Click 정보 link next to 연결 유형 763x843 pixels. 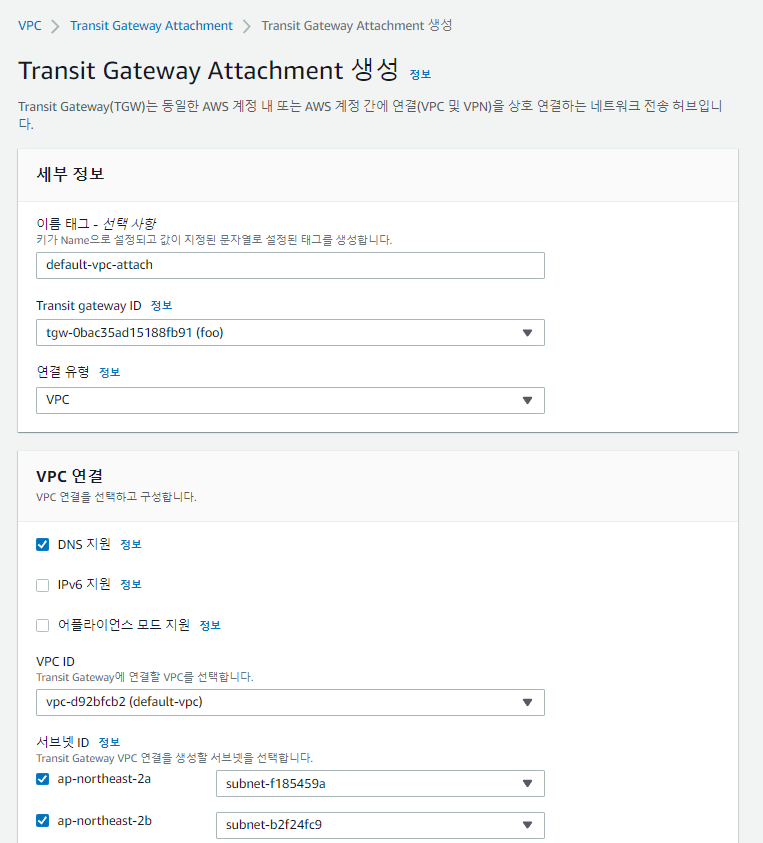pyautogui.click(x=109, y=372)
